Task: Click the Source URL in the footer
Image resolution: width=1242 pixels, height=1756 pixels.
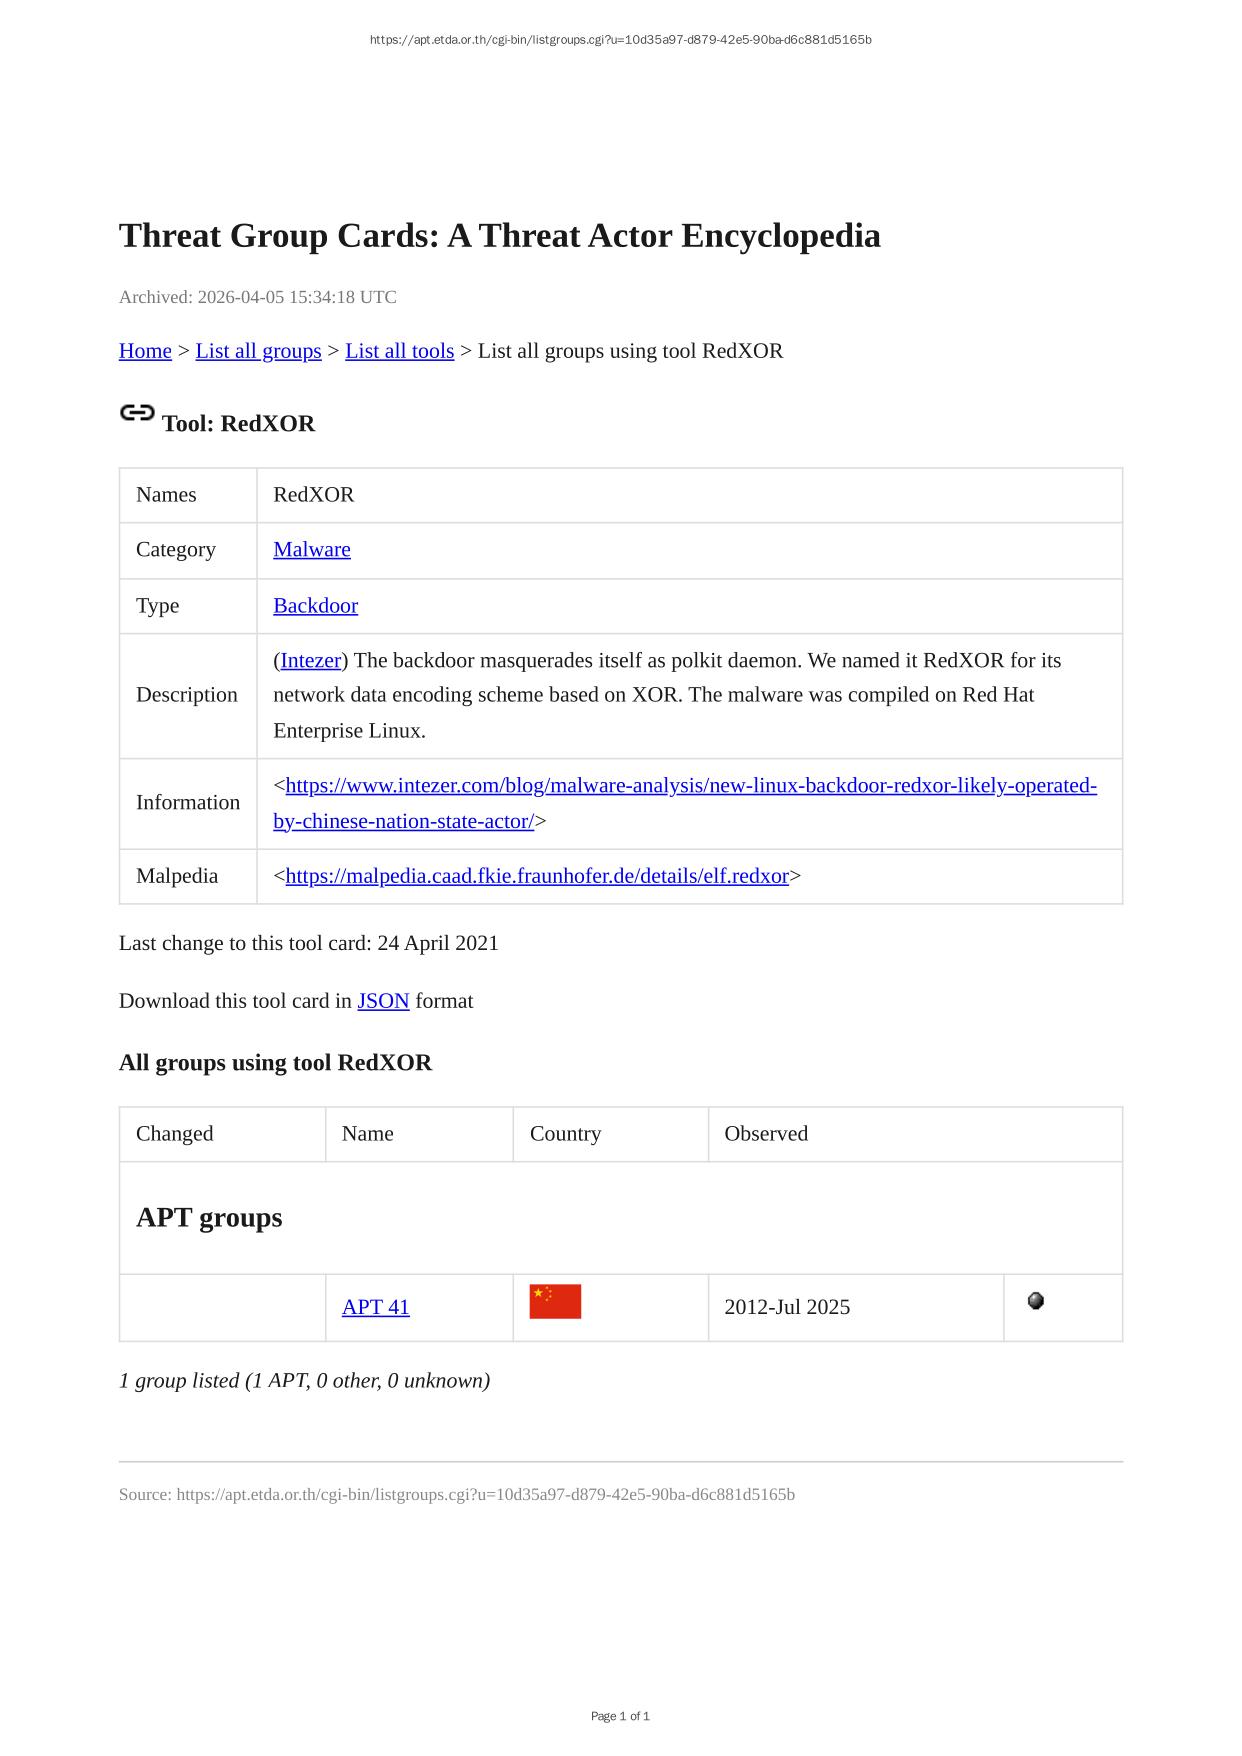Action: (x=485, y=1495)
